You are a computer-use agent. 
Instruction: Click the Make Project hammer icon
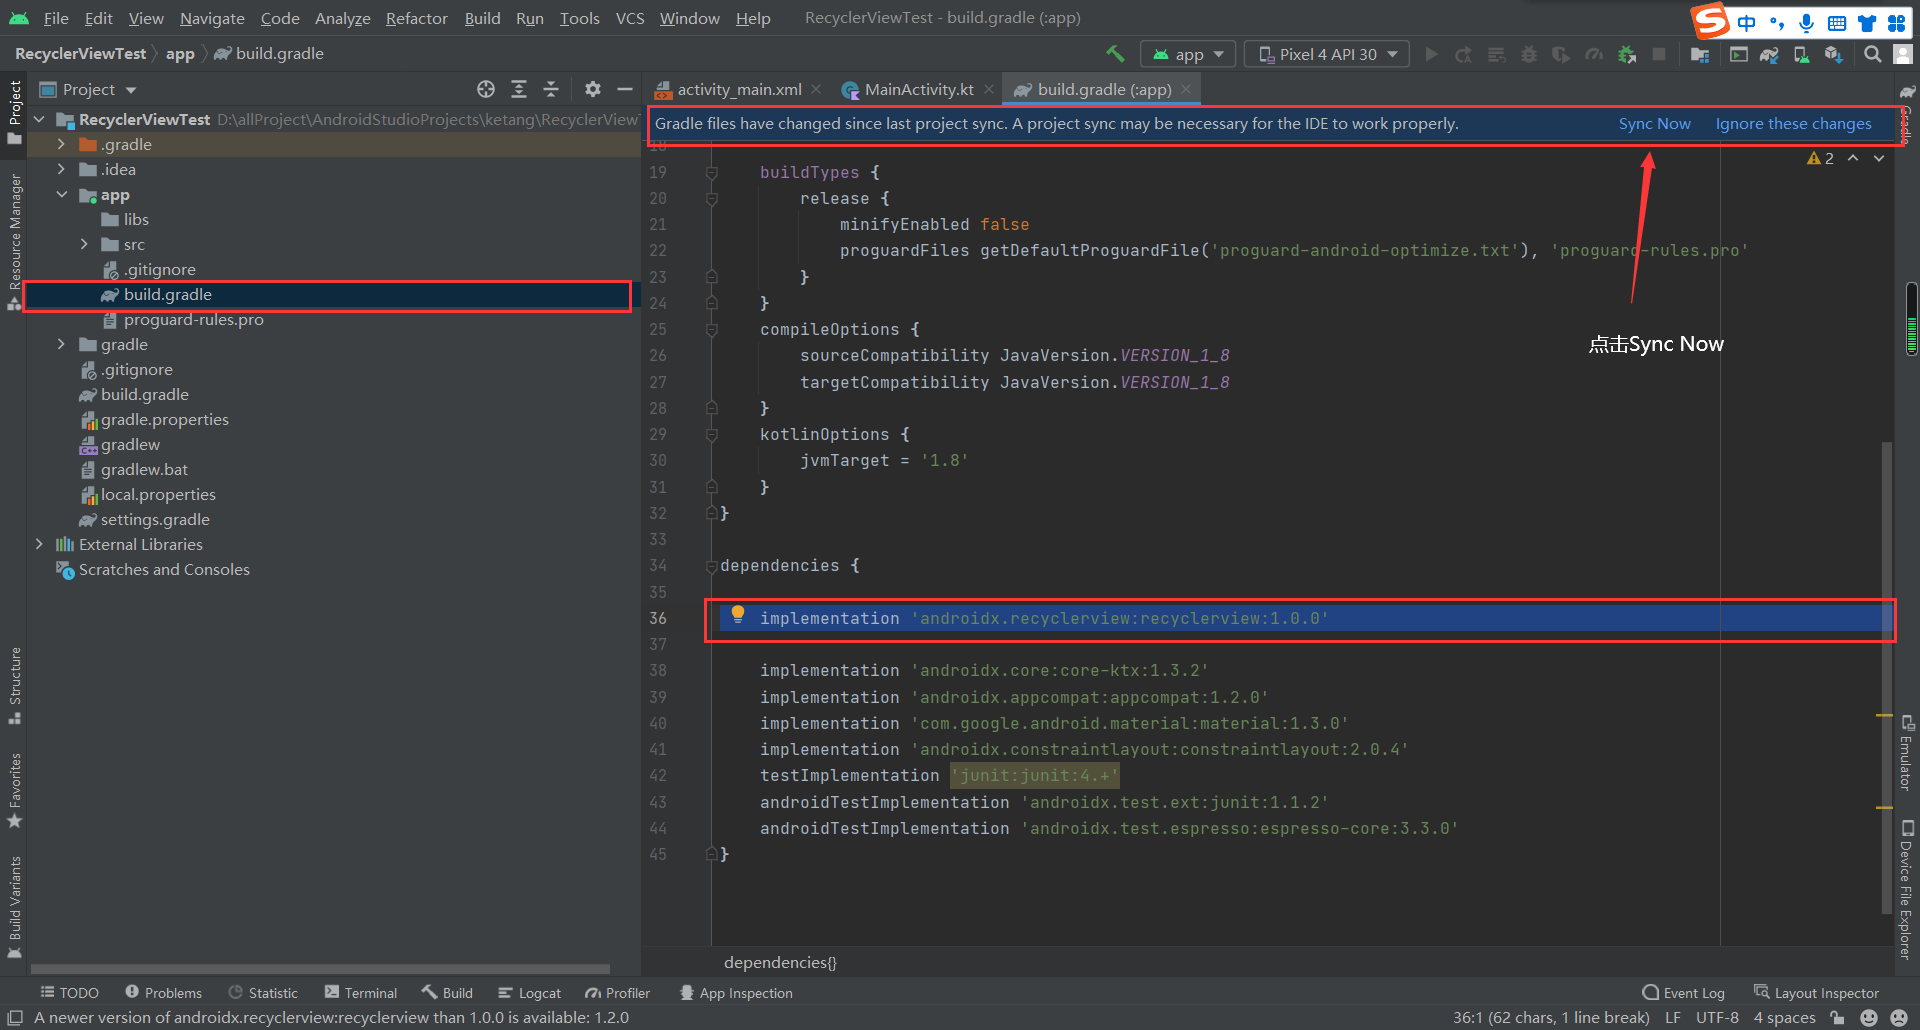(1115, 54)
